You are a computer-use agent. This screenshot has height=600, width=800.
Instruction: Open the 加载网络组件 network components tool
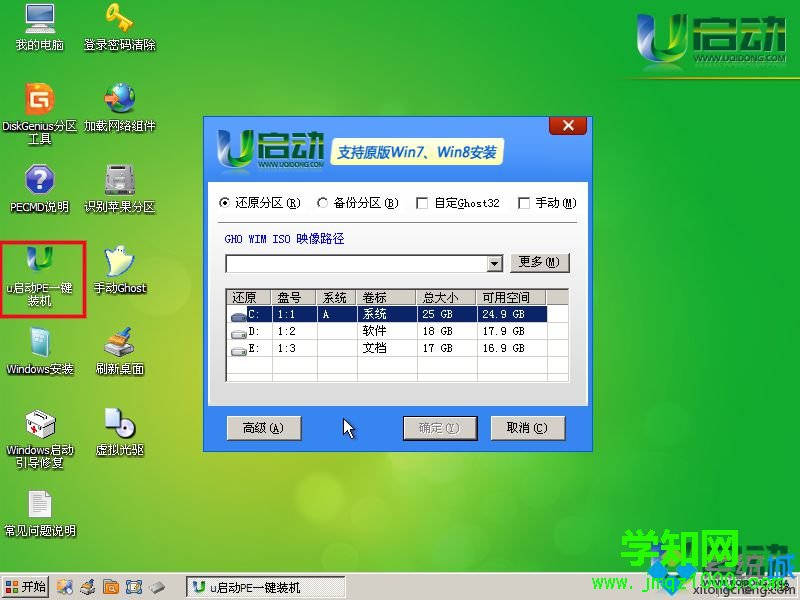click(120, 107)
